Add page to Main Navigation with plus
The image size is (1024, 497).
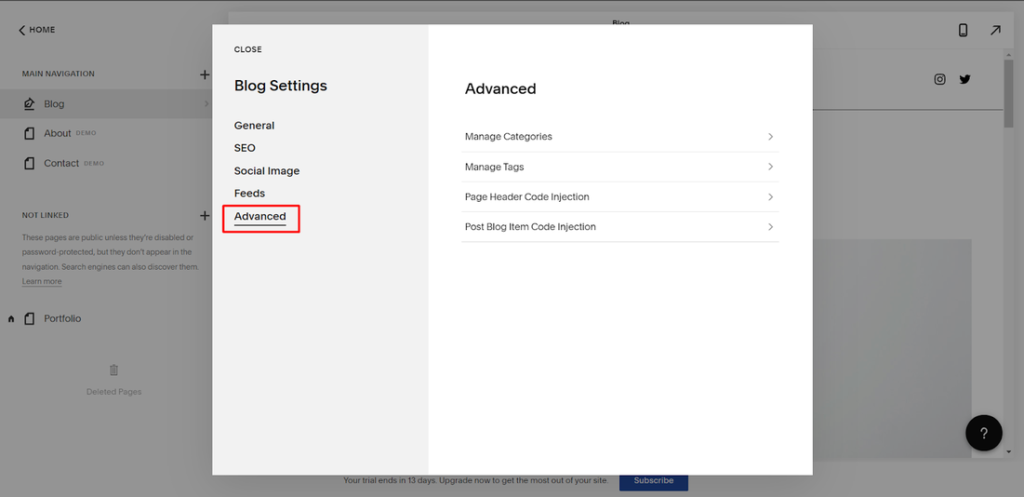coord(204,74)
